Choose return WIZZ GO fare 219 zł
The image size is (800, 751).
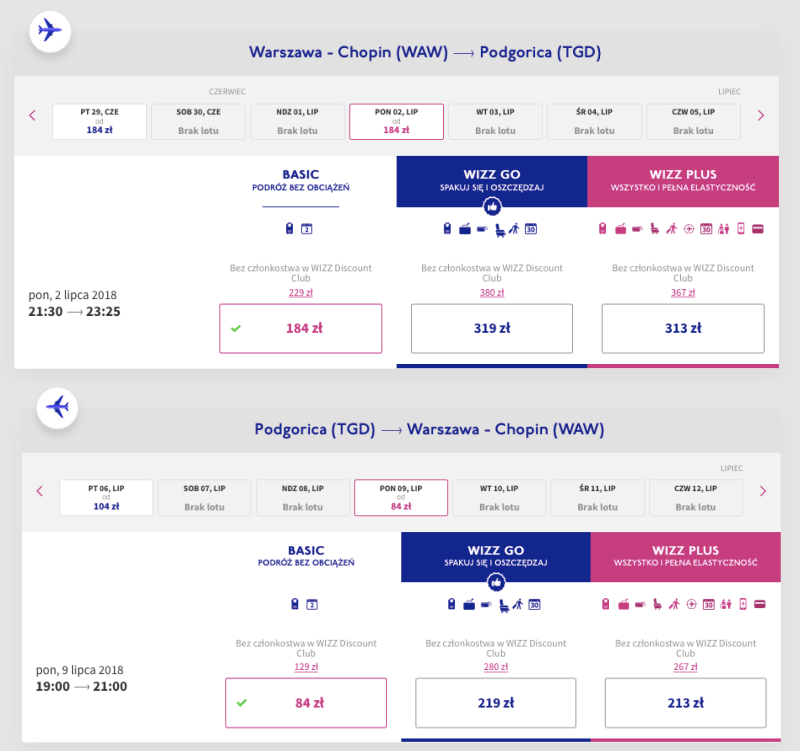(496, 703)
